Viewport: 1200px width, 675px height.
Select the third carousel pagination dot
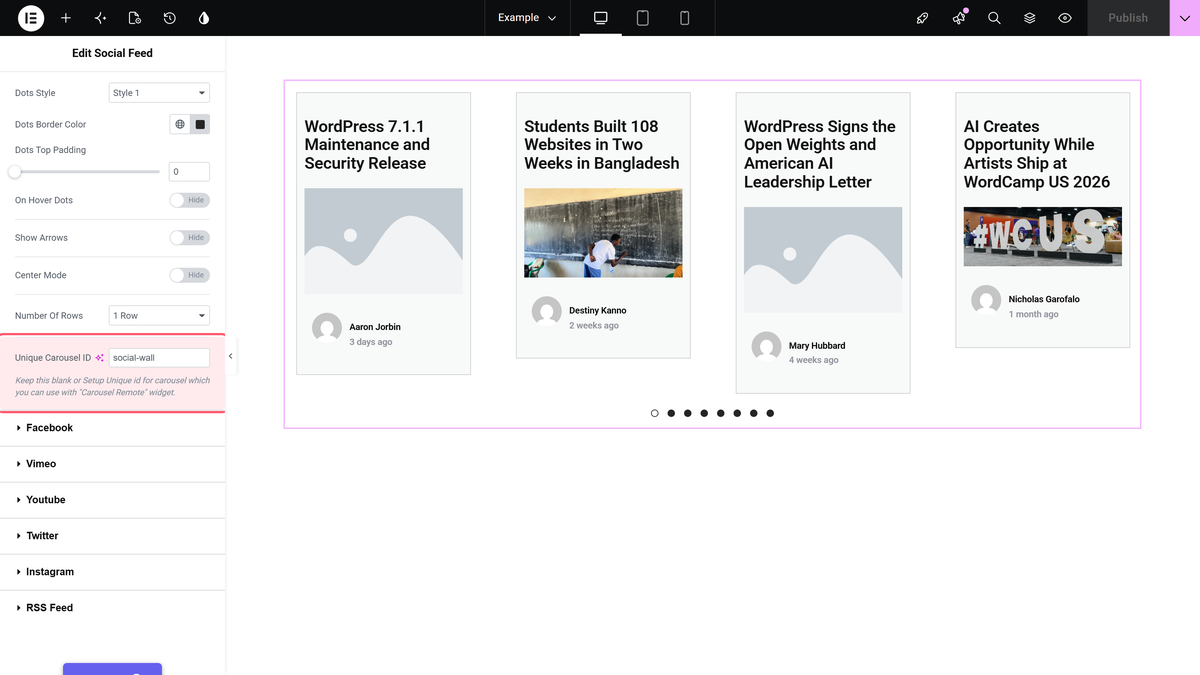click(x=688, y=413)
